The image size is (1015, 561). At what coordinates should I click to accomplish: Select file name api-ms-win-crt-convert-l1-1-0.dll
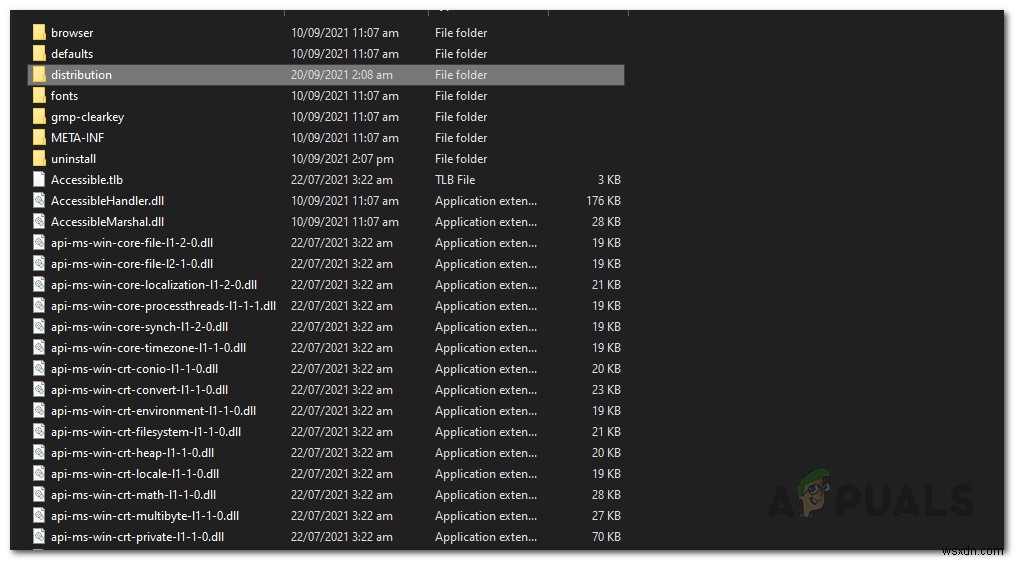(139, 390)
